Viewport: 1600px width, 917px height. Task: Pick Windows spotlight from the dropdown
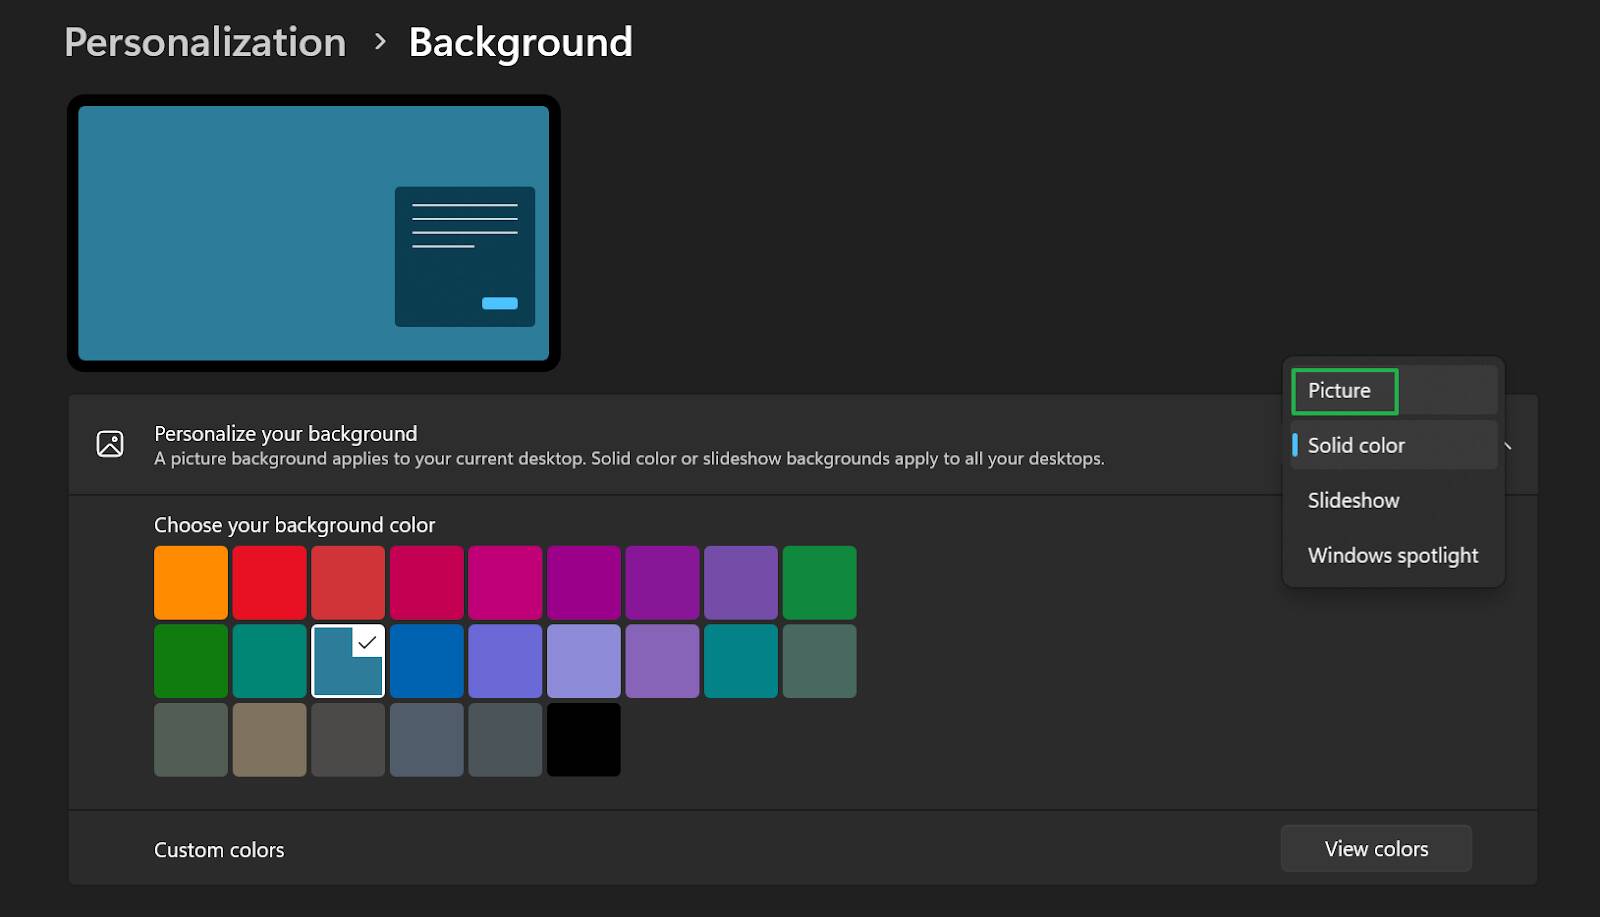(1392, 556)
